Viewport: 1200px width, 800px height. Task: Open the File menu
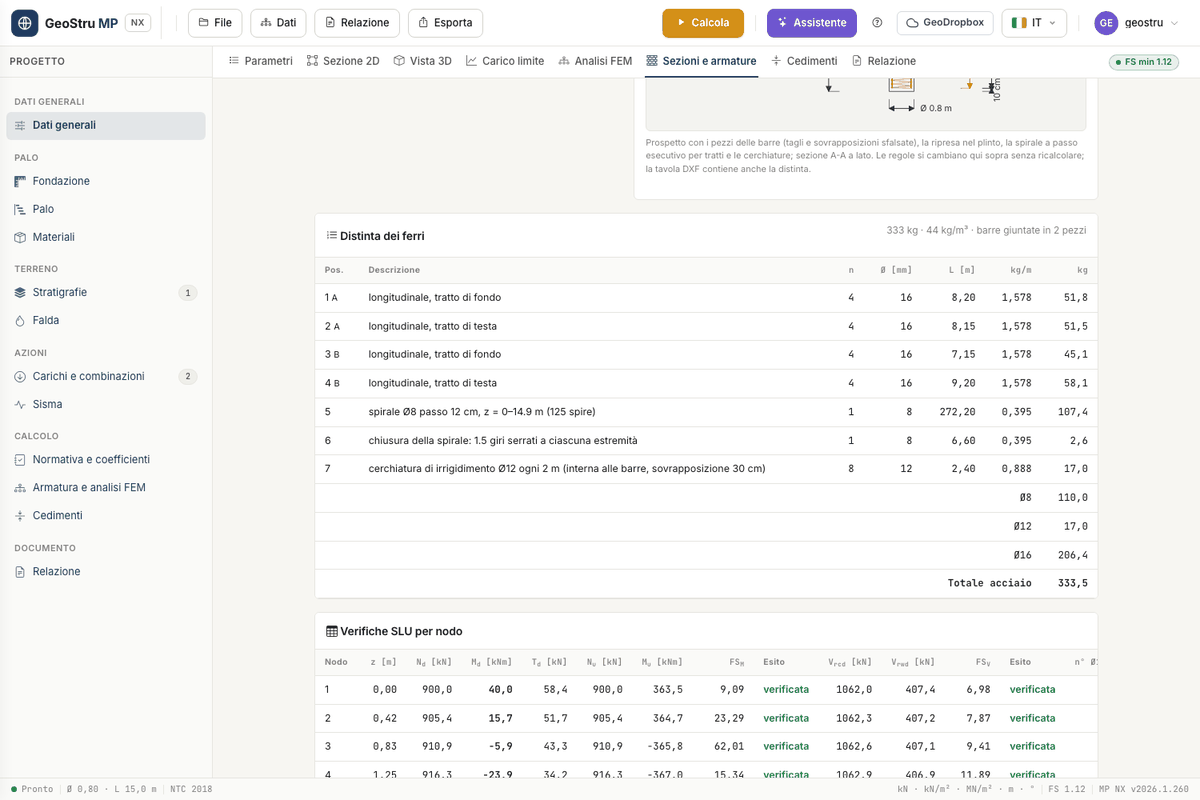[x=215, y=23]
